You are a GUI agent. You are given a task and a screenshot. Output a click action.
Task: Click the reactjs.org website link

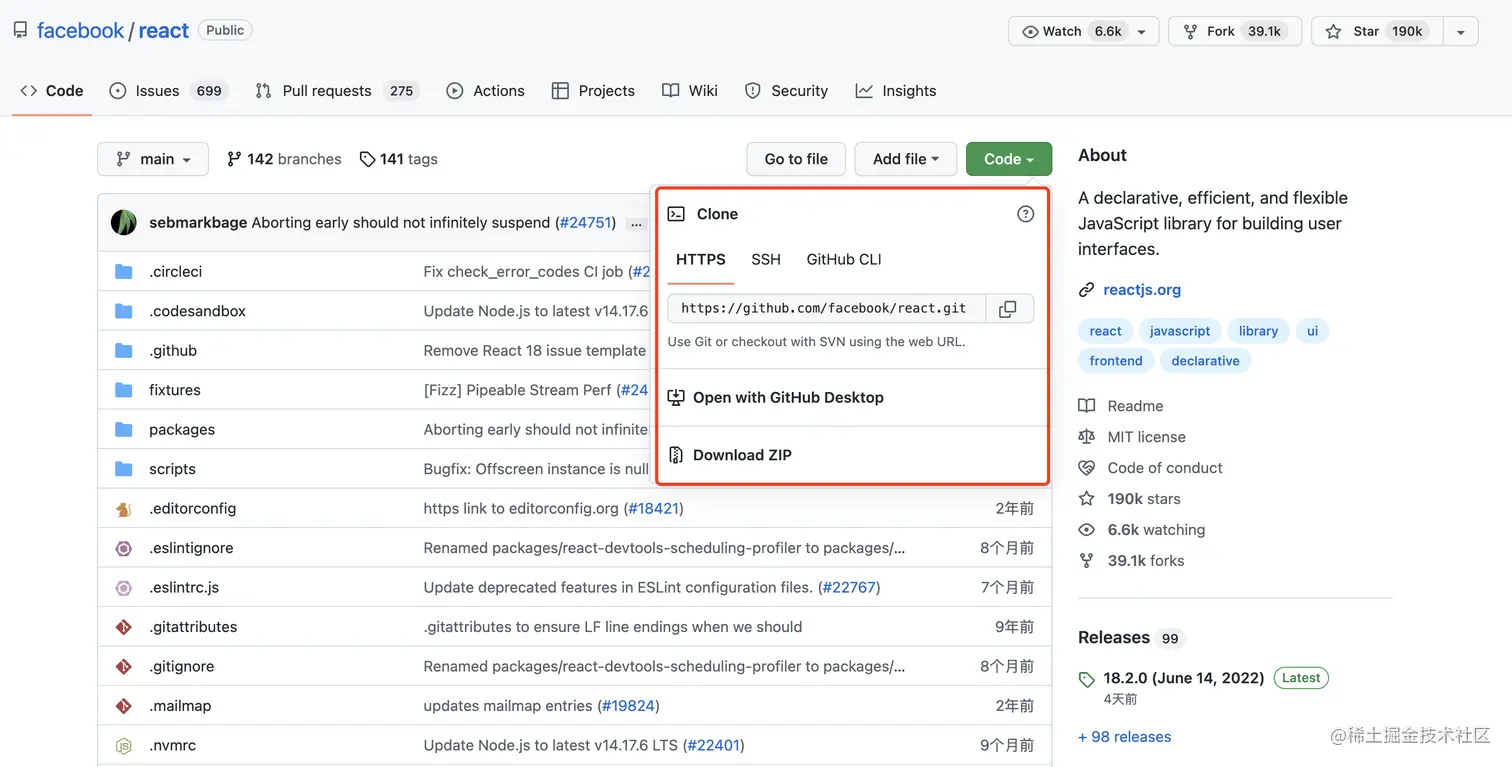1142,290
